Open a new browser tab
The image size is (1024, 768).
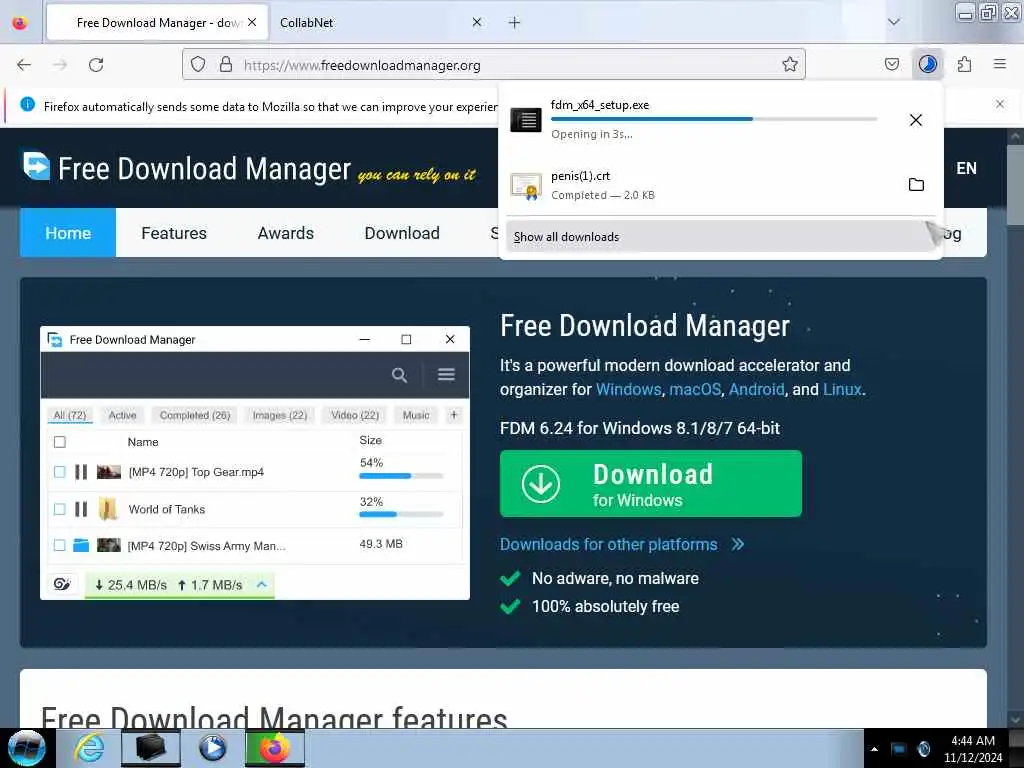(x=515, y=23)
